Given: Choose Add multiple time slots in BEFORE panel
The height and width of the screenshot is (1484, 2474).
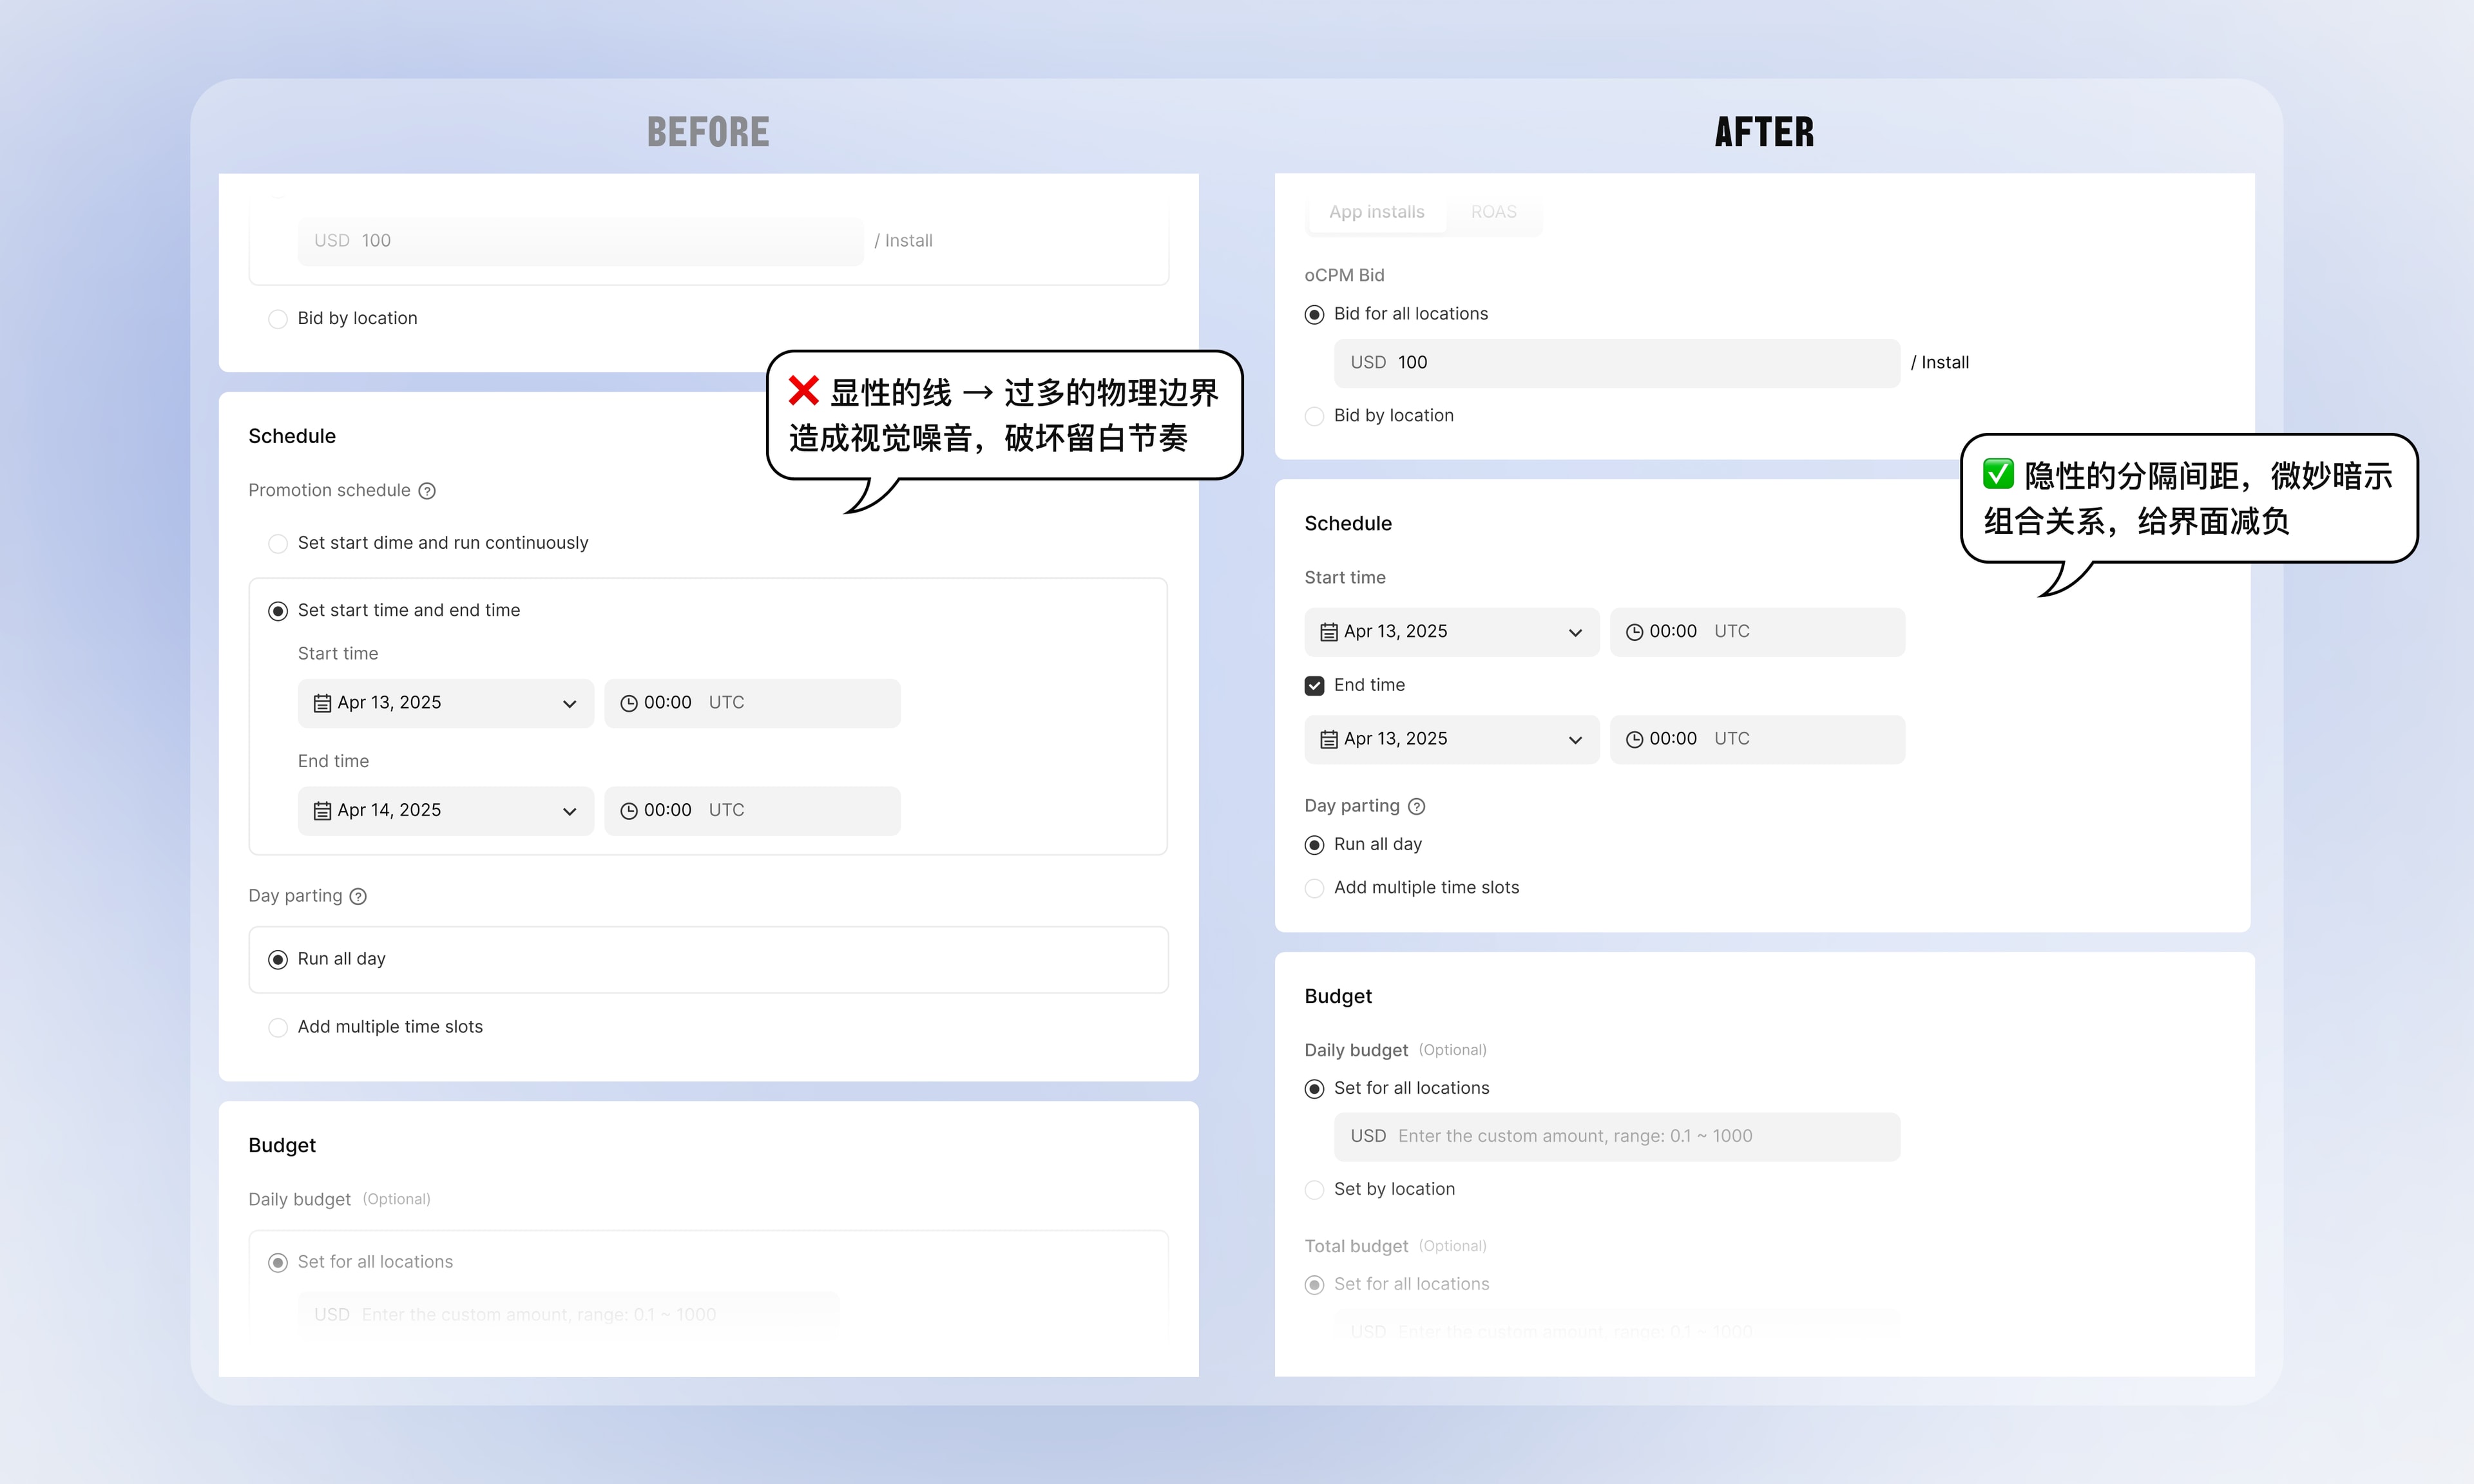Looking at the screenshot, I should pyautogui.click(x=278, y=1028).
